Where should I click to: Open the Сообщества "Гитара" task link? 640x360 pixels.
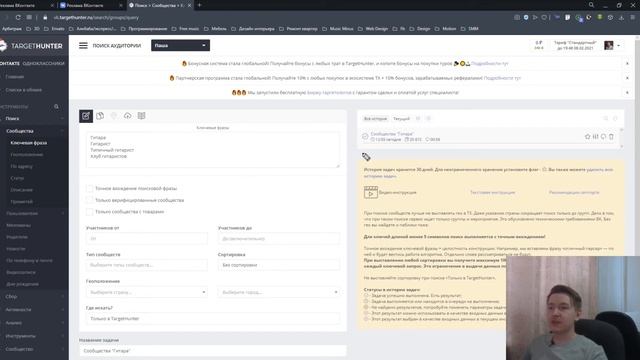pyautogui.click(x=392, y=134)
